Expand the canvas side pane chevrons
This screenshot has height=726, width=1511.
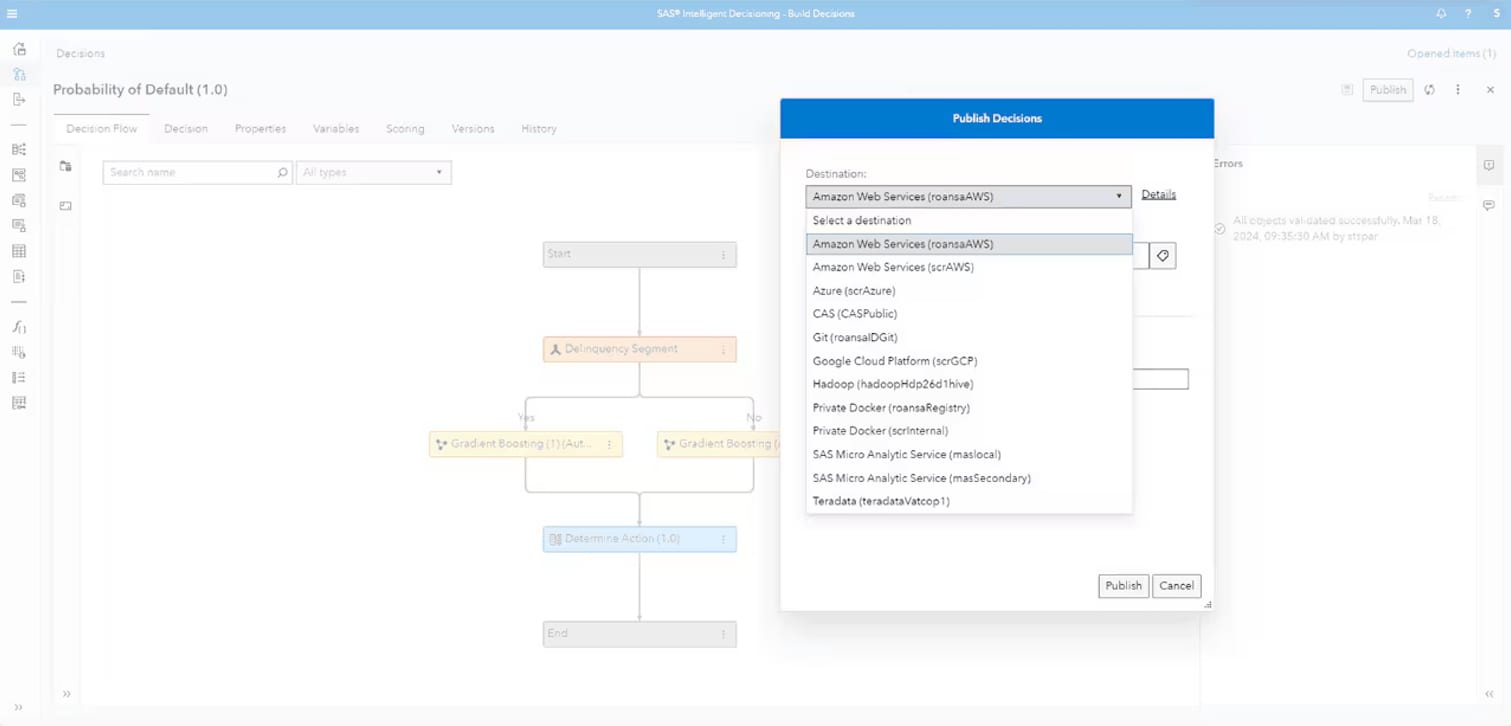coord(67,694)
